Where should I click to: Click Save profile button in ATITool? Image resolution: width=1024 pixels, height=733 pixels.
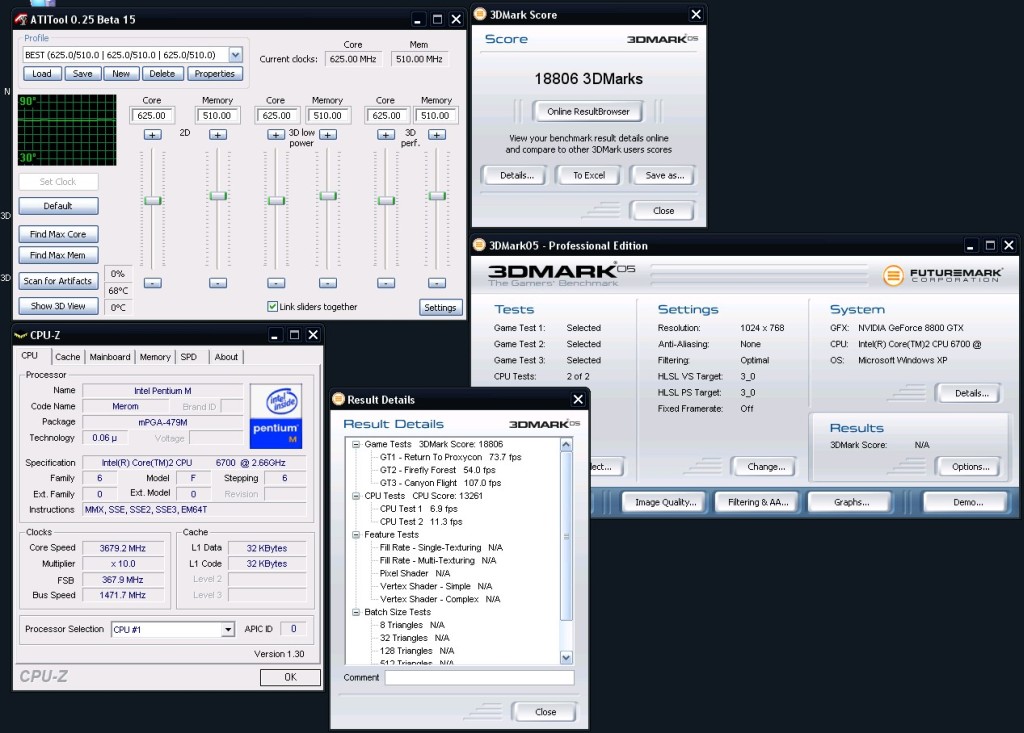(82, 74)
